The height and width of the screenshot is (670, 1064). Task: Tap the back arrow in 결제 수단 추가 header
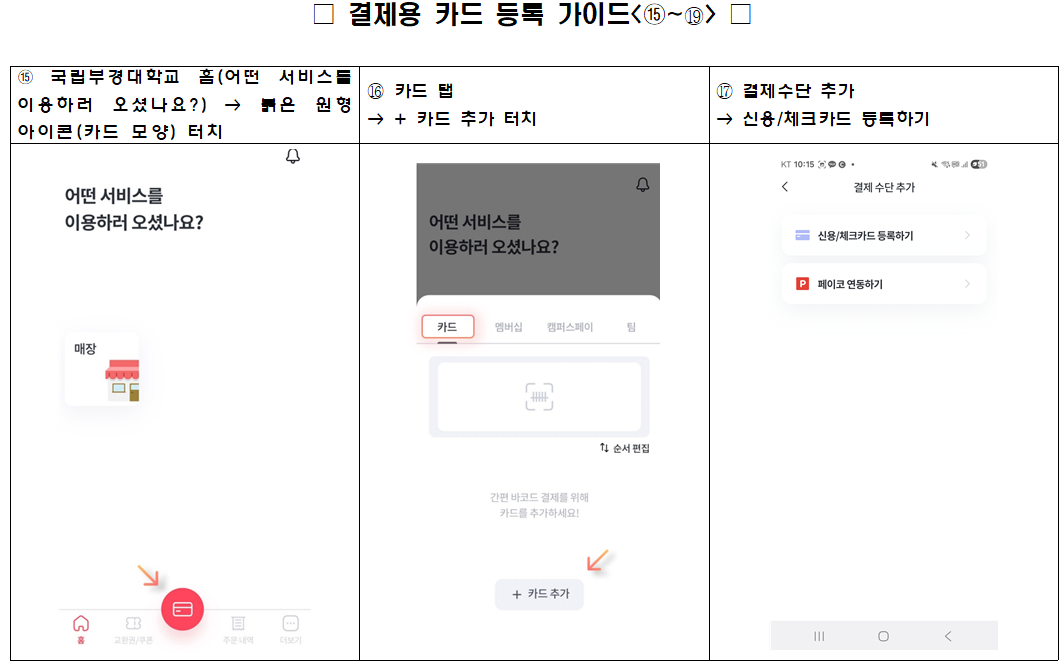[x=785, y=187]
